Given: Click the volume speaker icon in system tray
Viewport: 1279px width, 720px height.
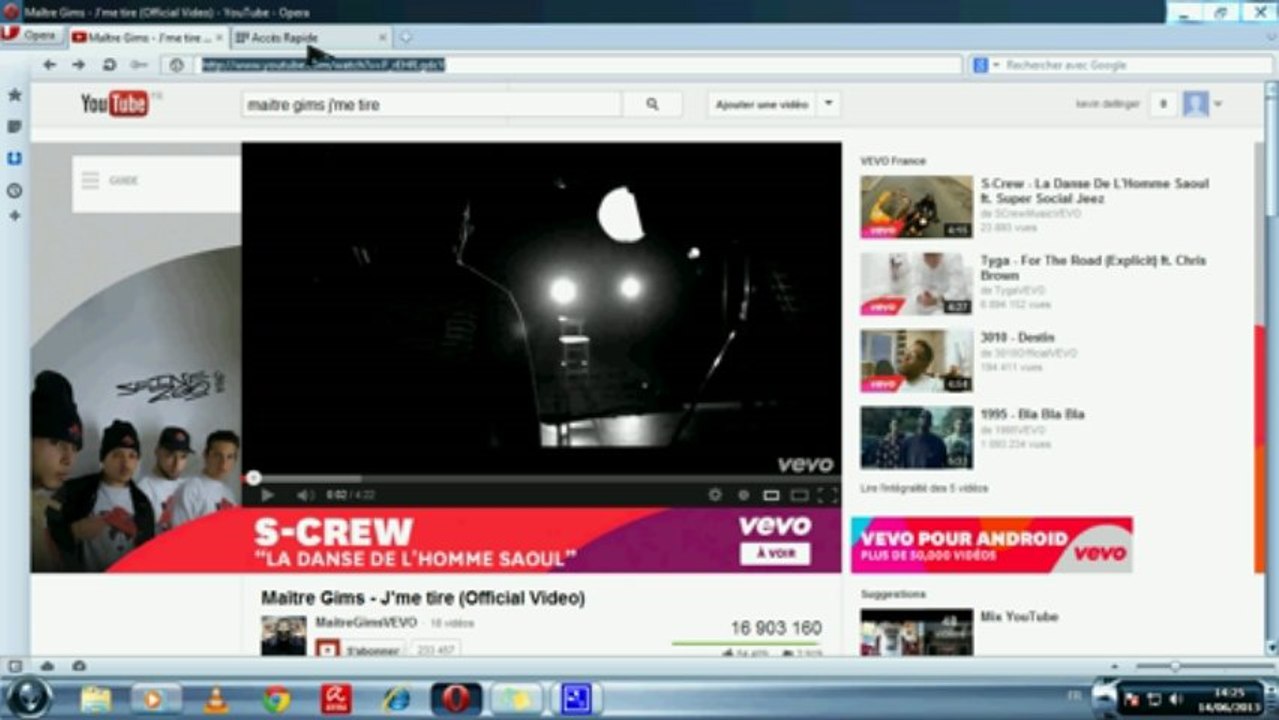Looking at the screenshot, I should click(1176, 698).
